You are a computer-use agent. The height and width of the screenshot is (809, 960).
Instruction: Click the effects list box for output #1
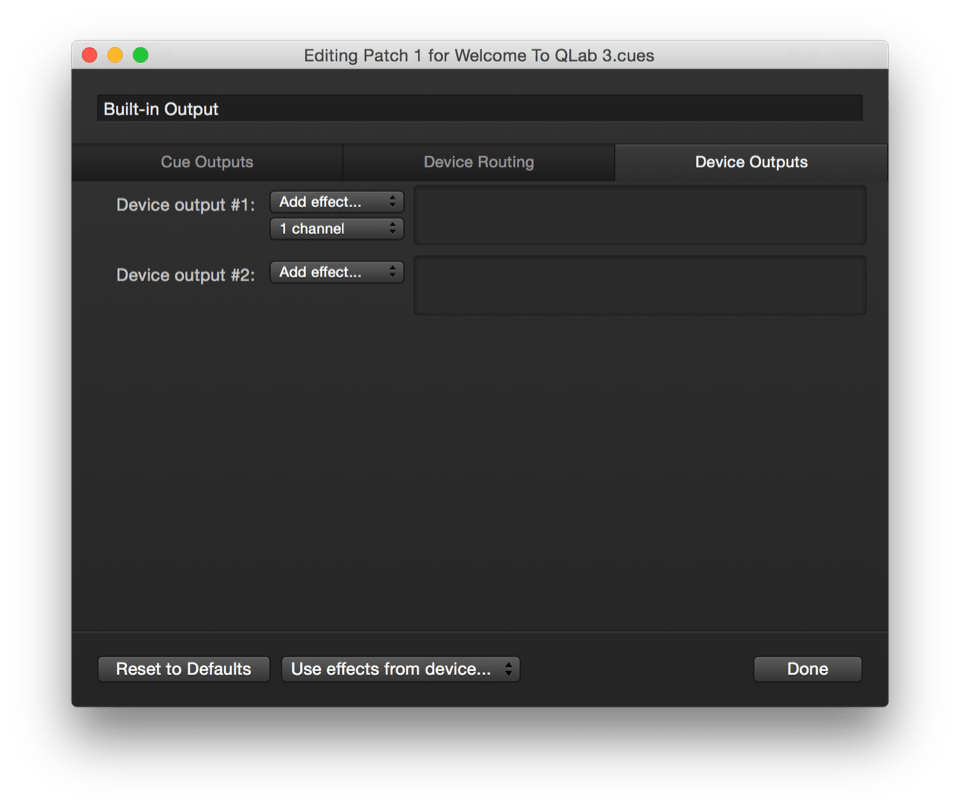(x=640, y=215)
